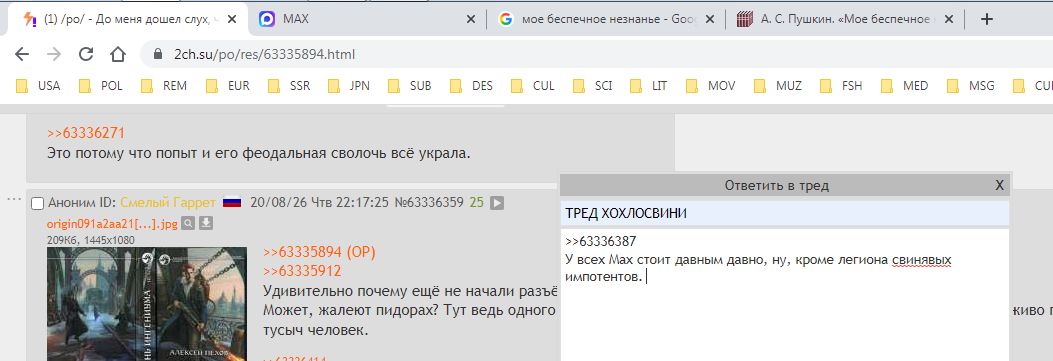1053x361 pixels.
Task: Open the SSR bookmarks folder
Action: [289, 86]
